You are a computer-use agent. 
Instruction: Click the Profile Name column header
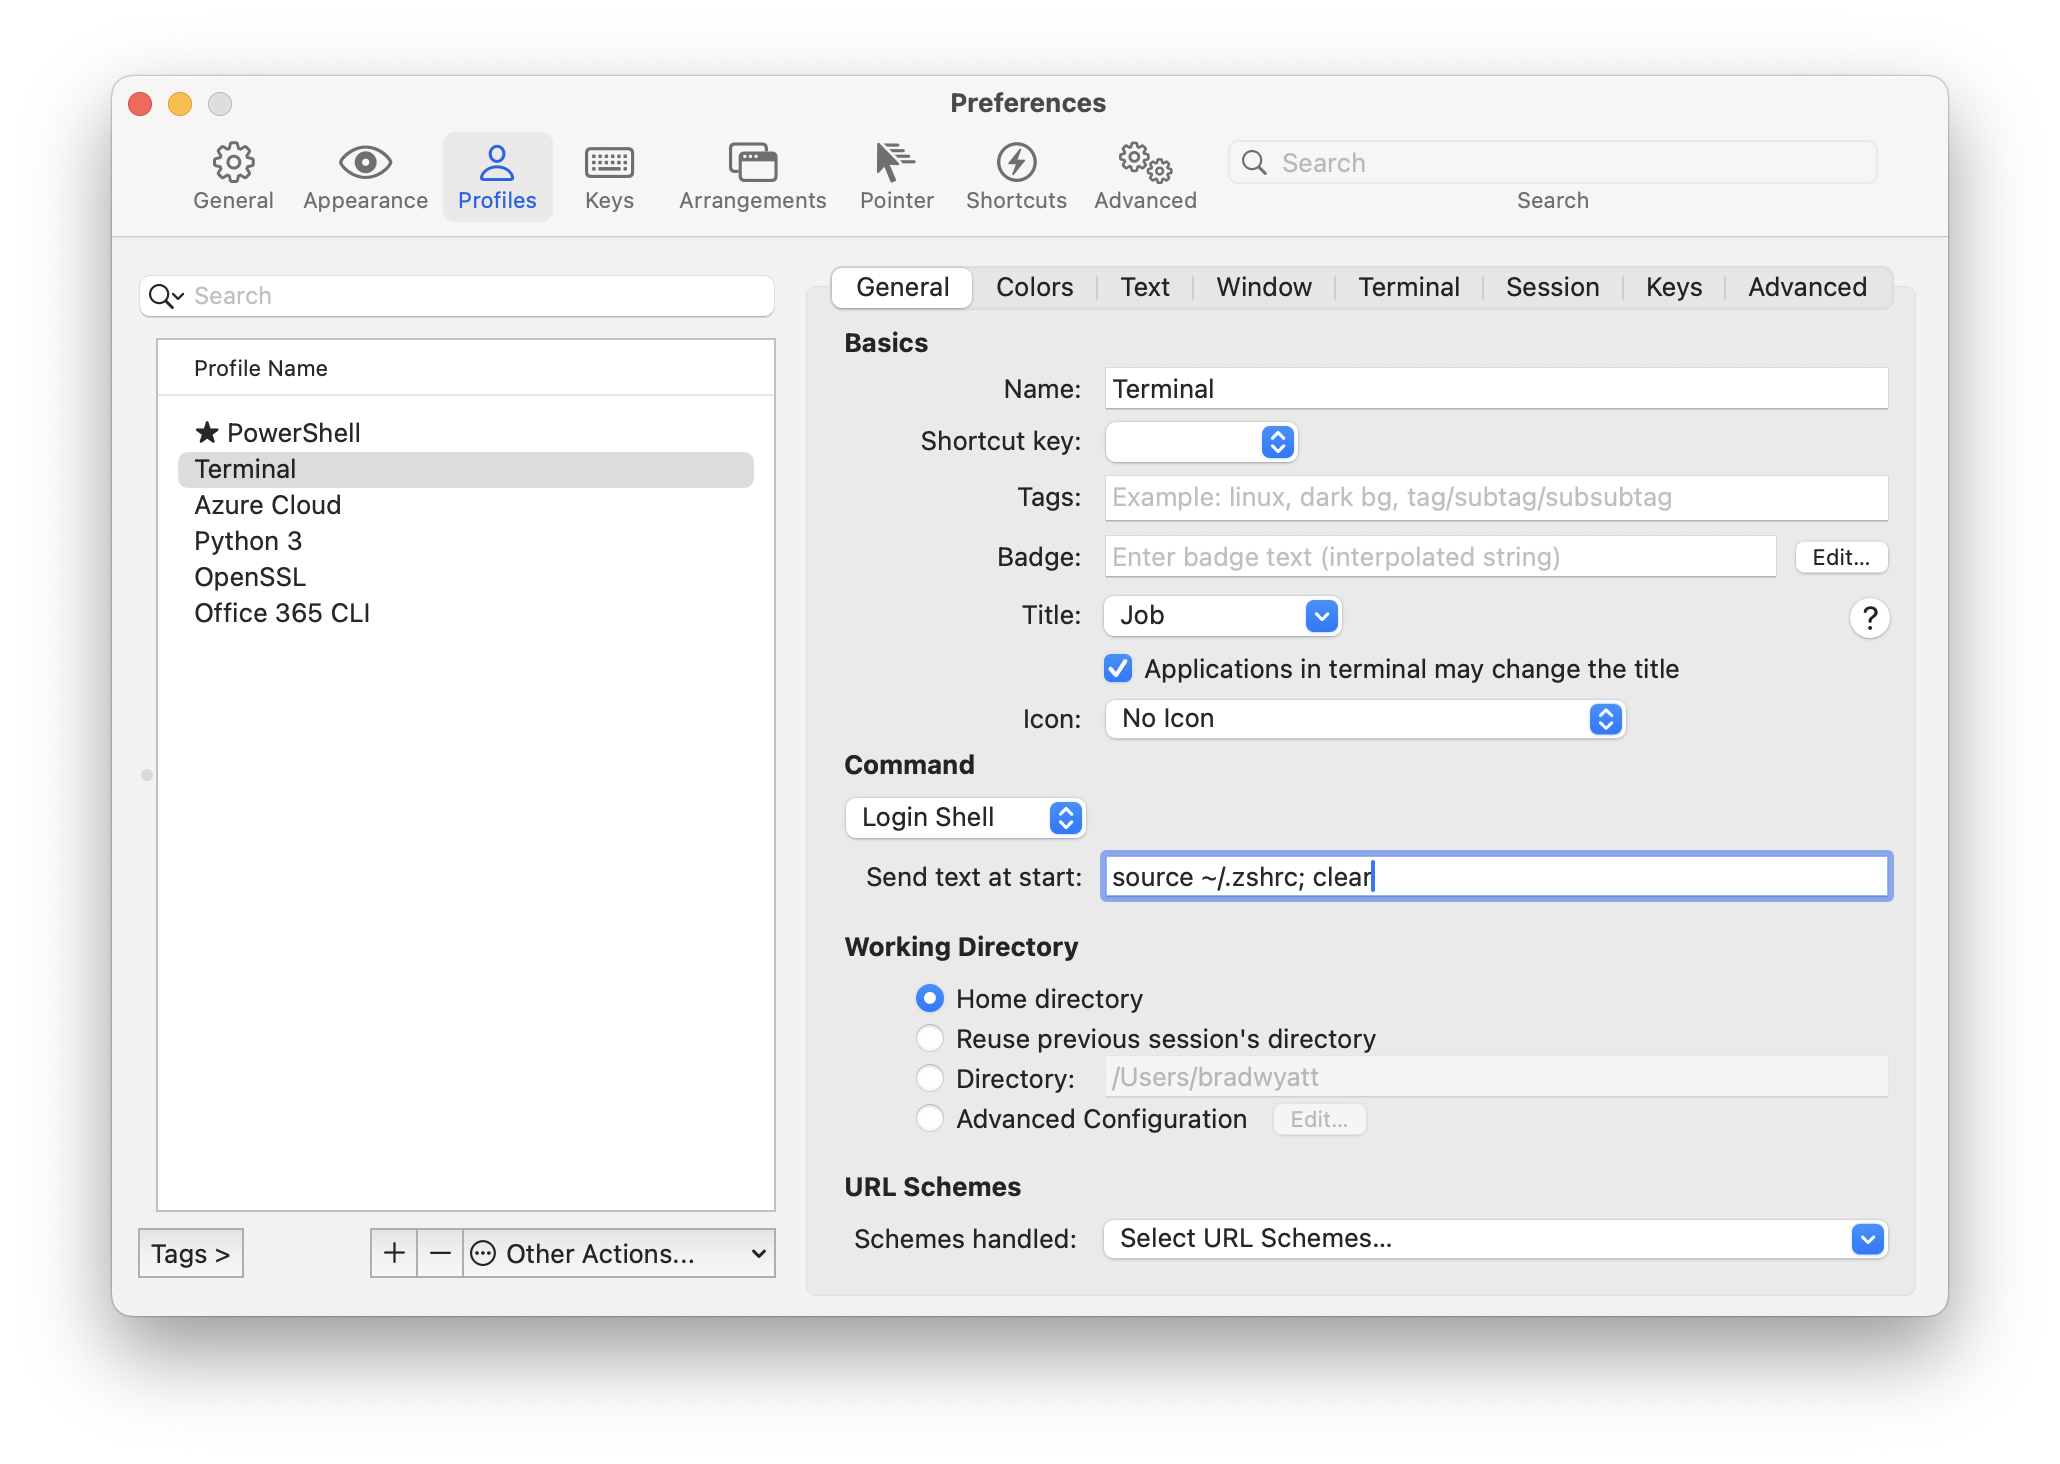(x=466, y=368)
